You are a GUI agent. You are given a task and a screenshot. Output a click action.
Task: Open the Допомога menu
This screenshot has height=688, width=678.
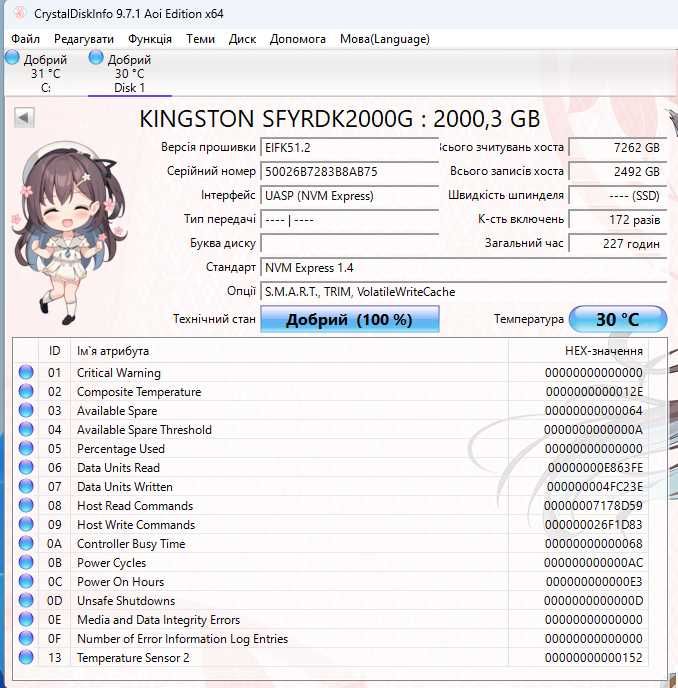coord(298,39)
